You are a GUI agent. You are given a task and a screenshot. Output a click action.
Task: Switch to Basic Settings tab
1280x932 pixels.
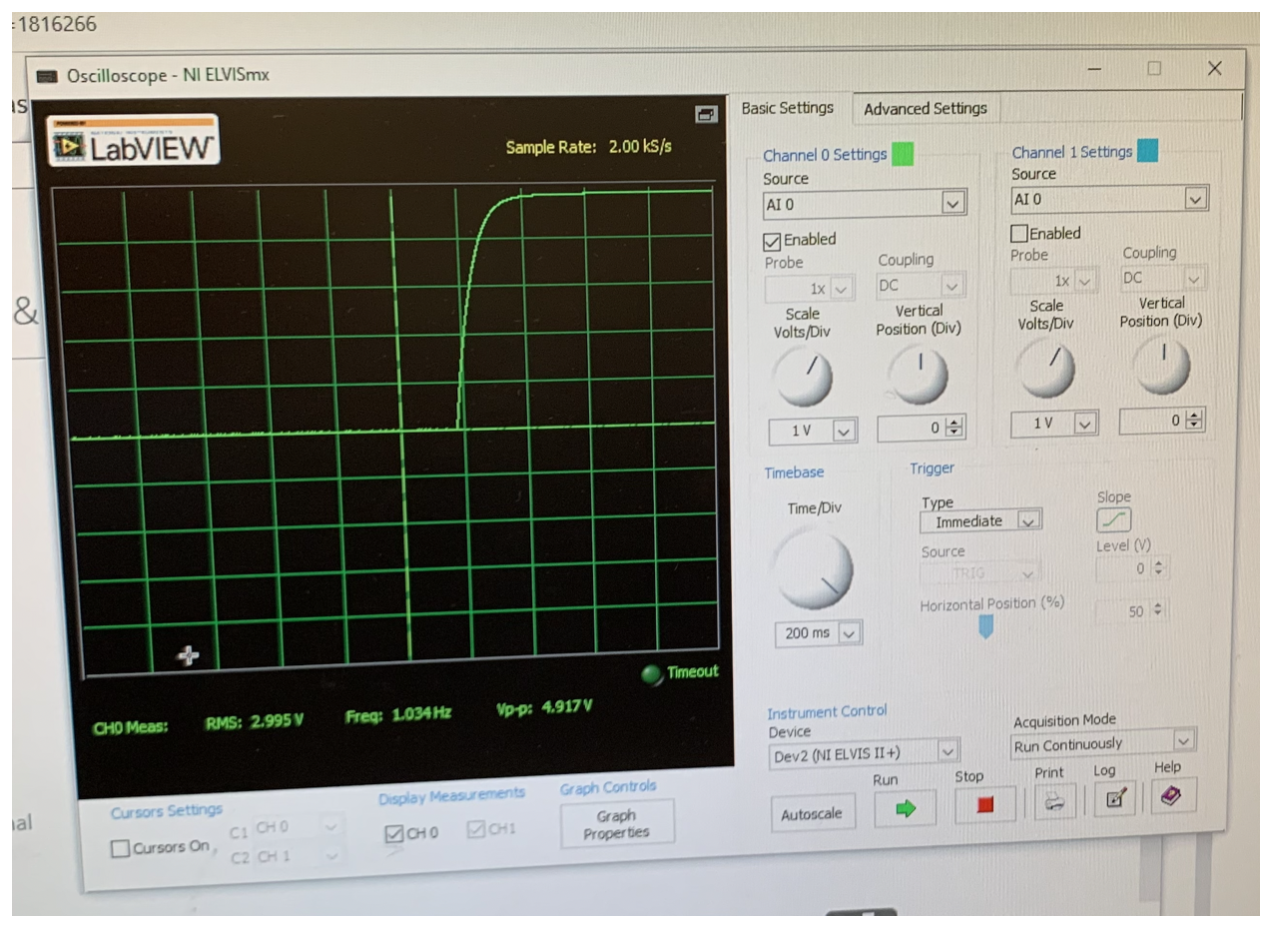788,109
